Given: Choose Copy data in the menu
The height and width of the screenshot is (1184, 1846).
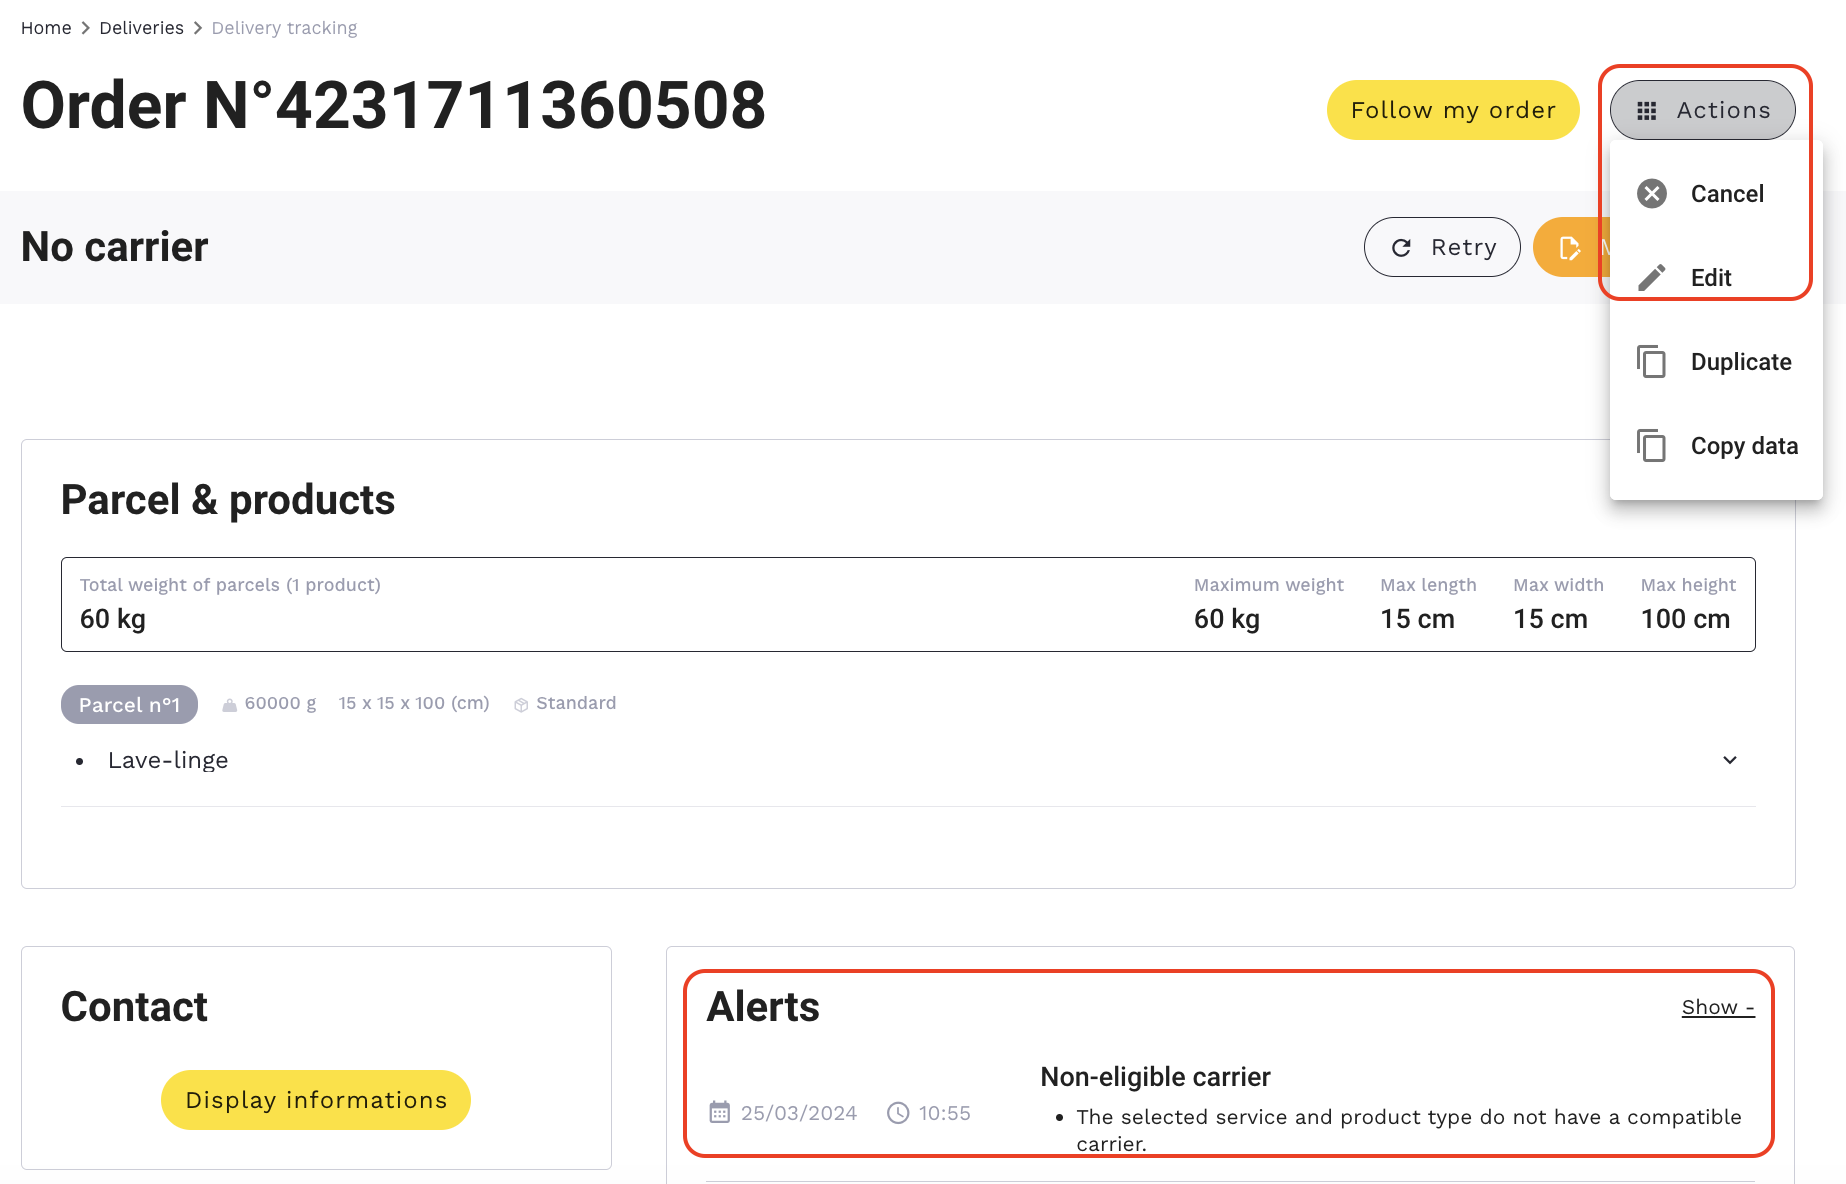Looking at the screenshot, I should tap(1743, 446).
